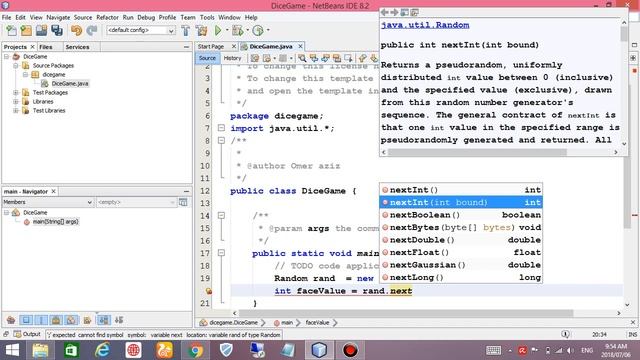This screenshot has height=360, width=640.
Task: Open the Debug Project dropdown arrow
Action: pos(247,30)
